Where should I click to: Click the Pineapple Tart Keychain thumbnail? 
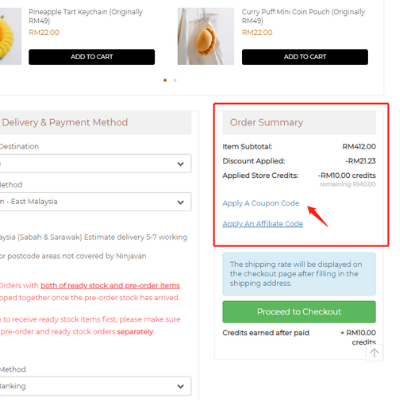point(11,36)
